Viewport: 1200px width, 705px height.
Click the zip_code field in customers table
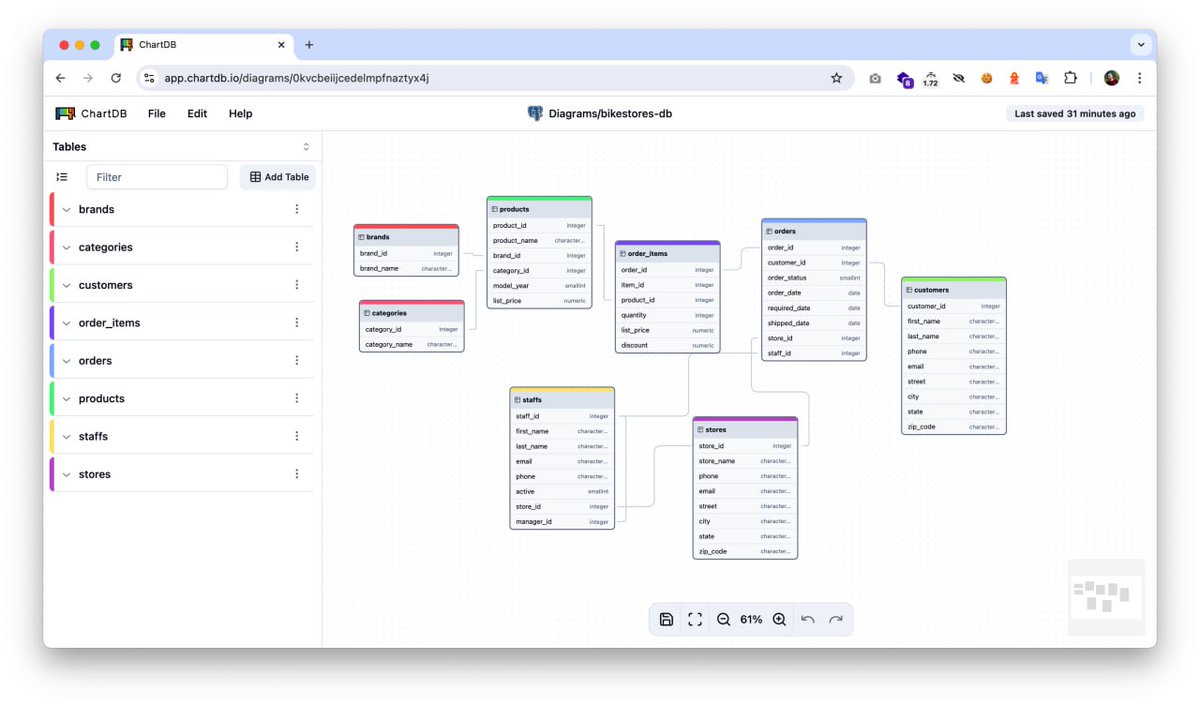click(x=954, y=427)
